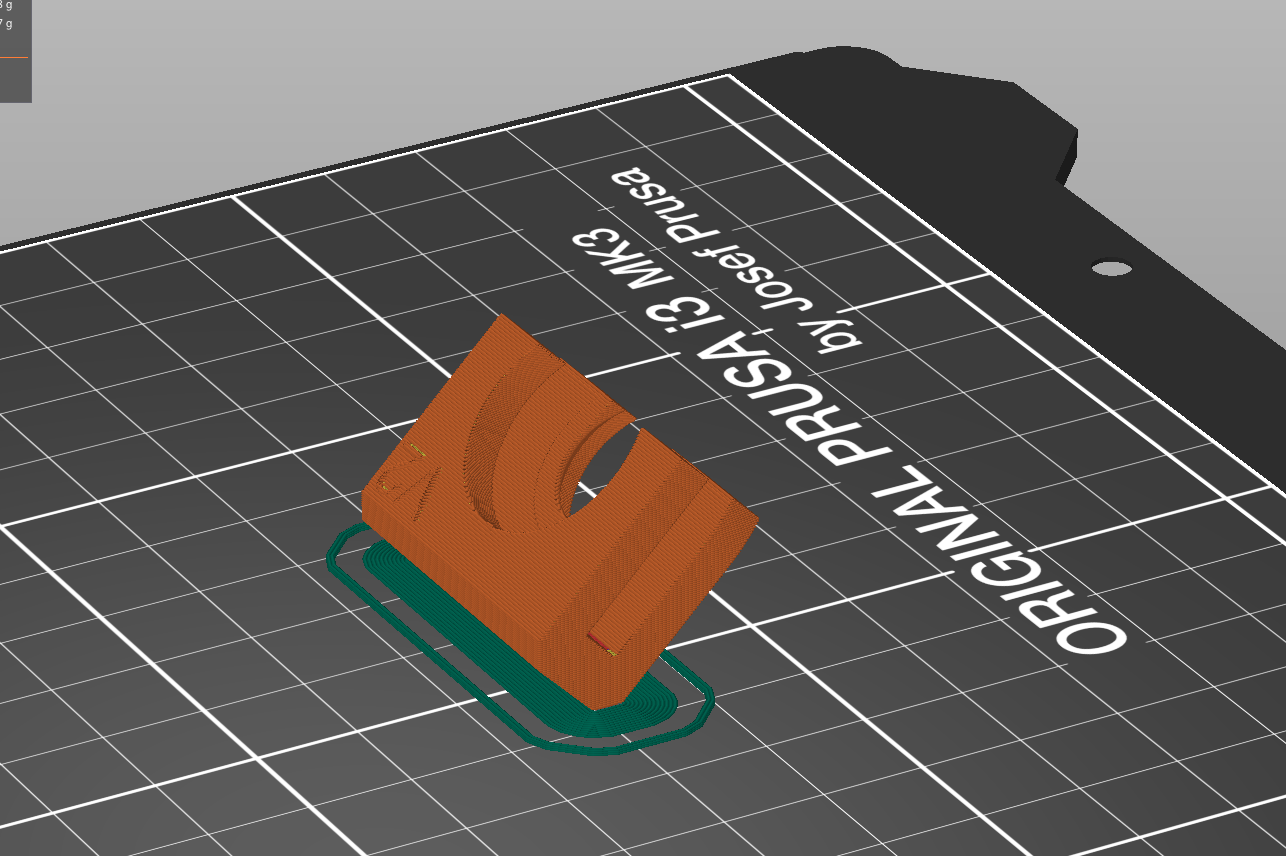This screenshot has height=856, width=1286.
Task: Click the yellow marker on the model's left edge
Action: (418, 449)
